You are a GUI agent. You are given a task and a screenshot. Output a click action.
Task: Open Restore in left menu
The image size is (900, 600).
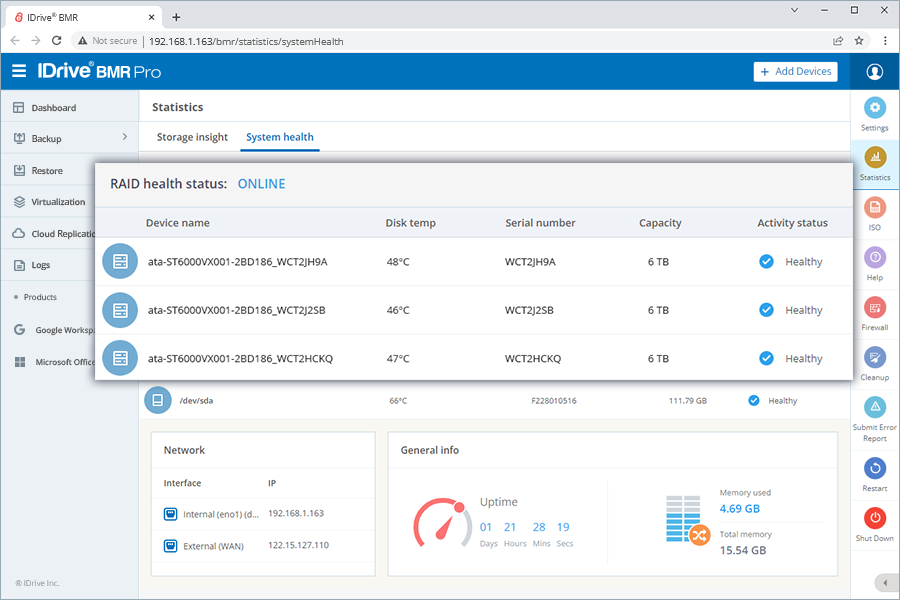(47, 171)
